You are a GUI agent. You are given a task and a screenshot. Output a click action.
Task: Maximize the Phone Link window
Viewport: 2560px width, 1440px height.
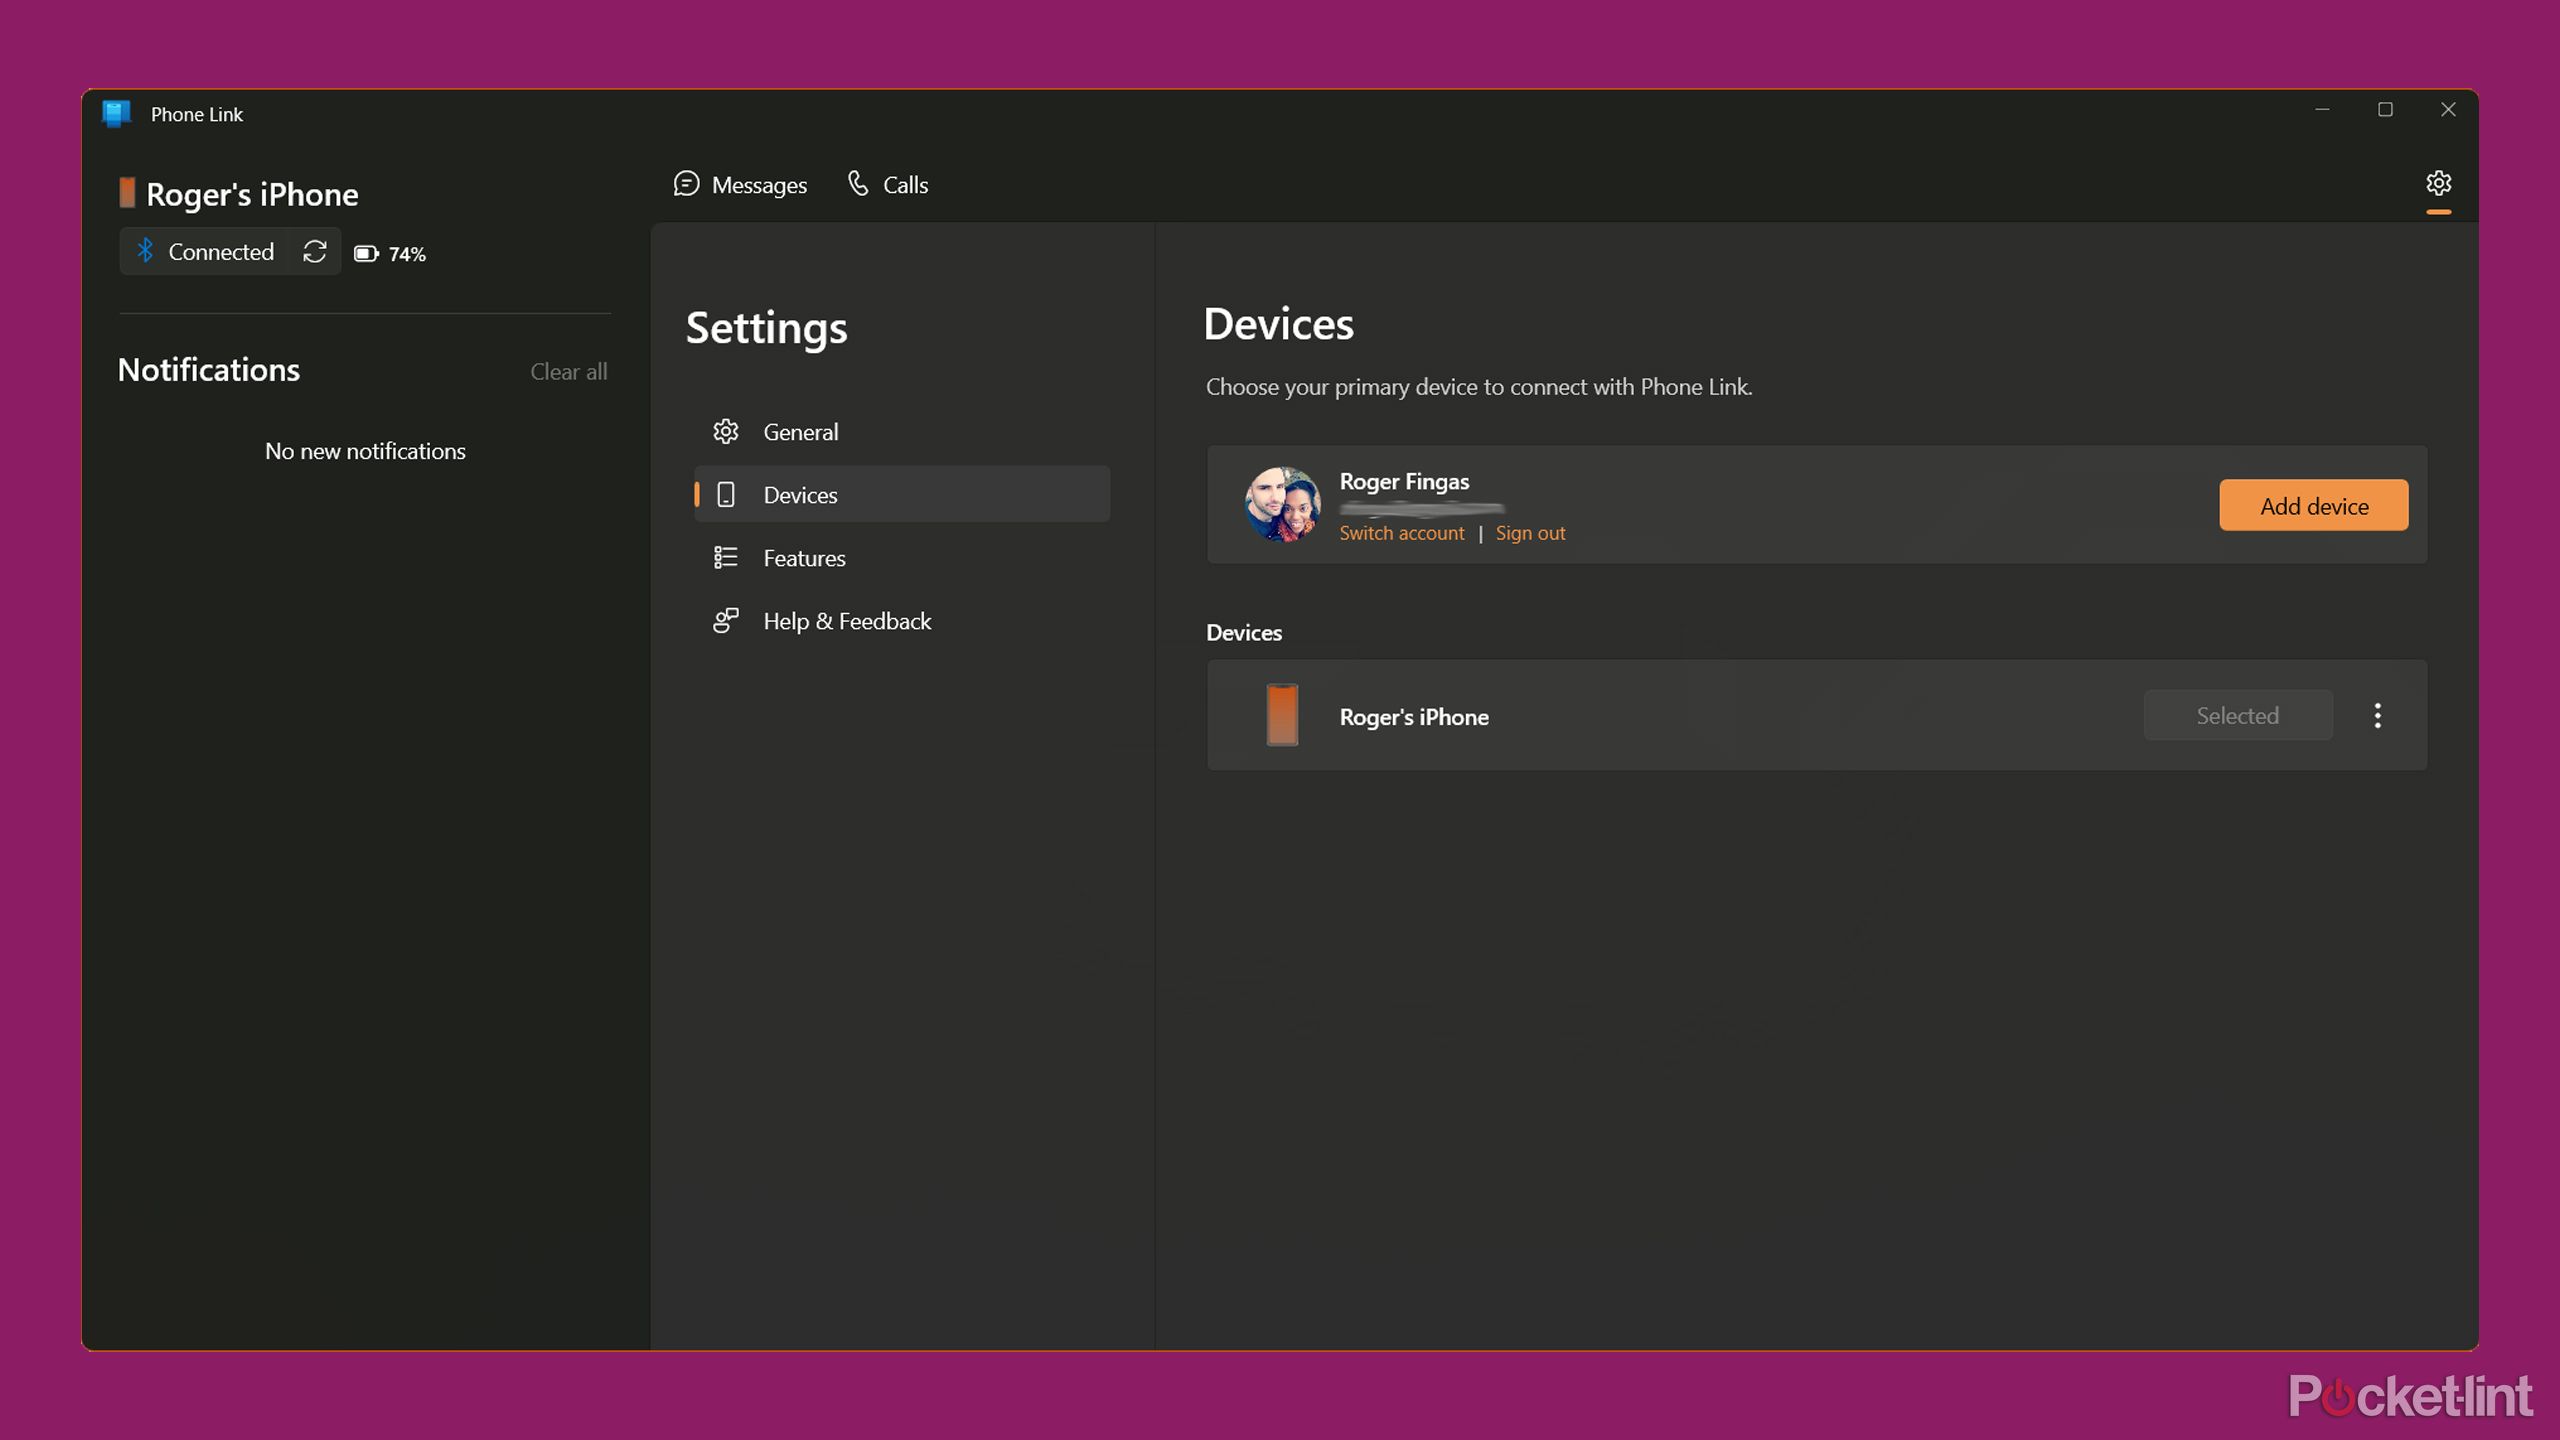pyautogui.click(x=2385, y=110)
